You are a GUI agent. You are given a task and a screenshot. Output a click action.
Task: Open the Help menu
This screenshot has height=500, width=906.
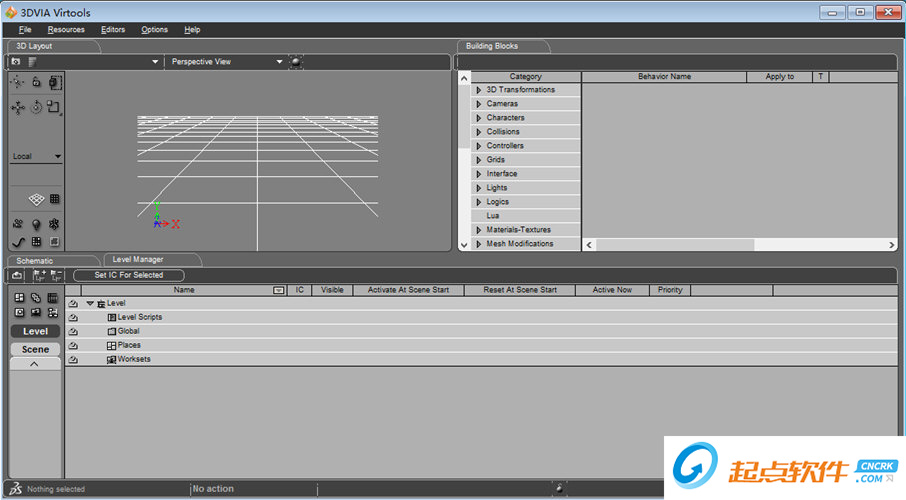coord(192,29)
